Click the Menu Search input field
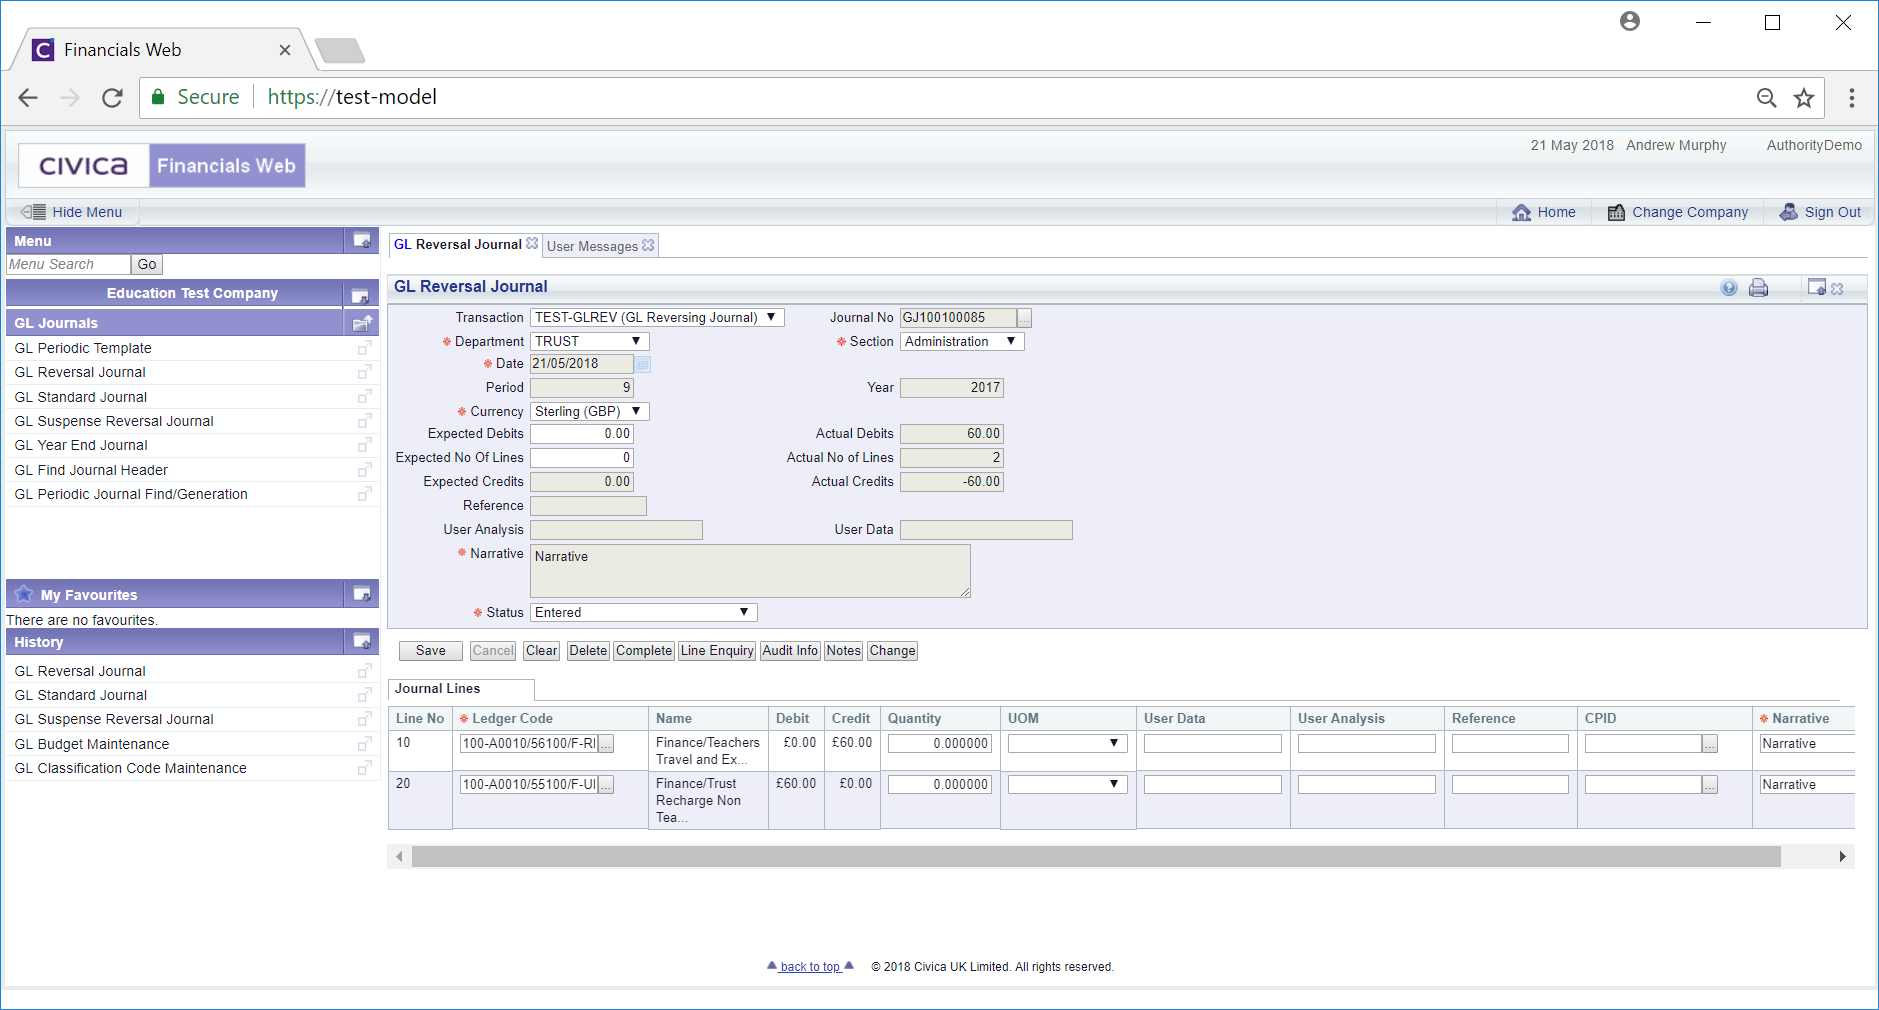This screenshot has width=1879, height=1010. (x=68, y=265)
